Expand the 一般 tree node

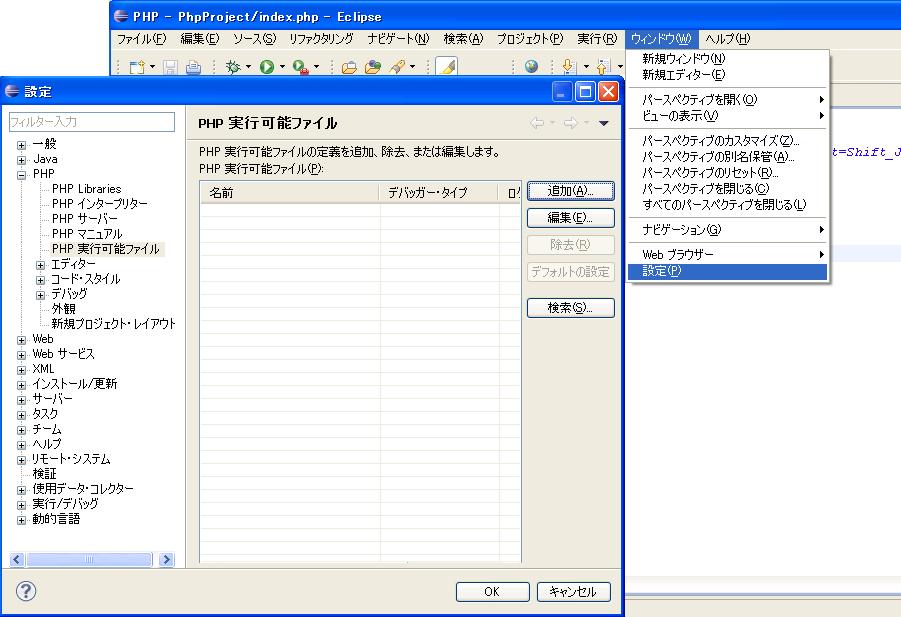click(x=21, y=145)
